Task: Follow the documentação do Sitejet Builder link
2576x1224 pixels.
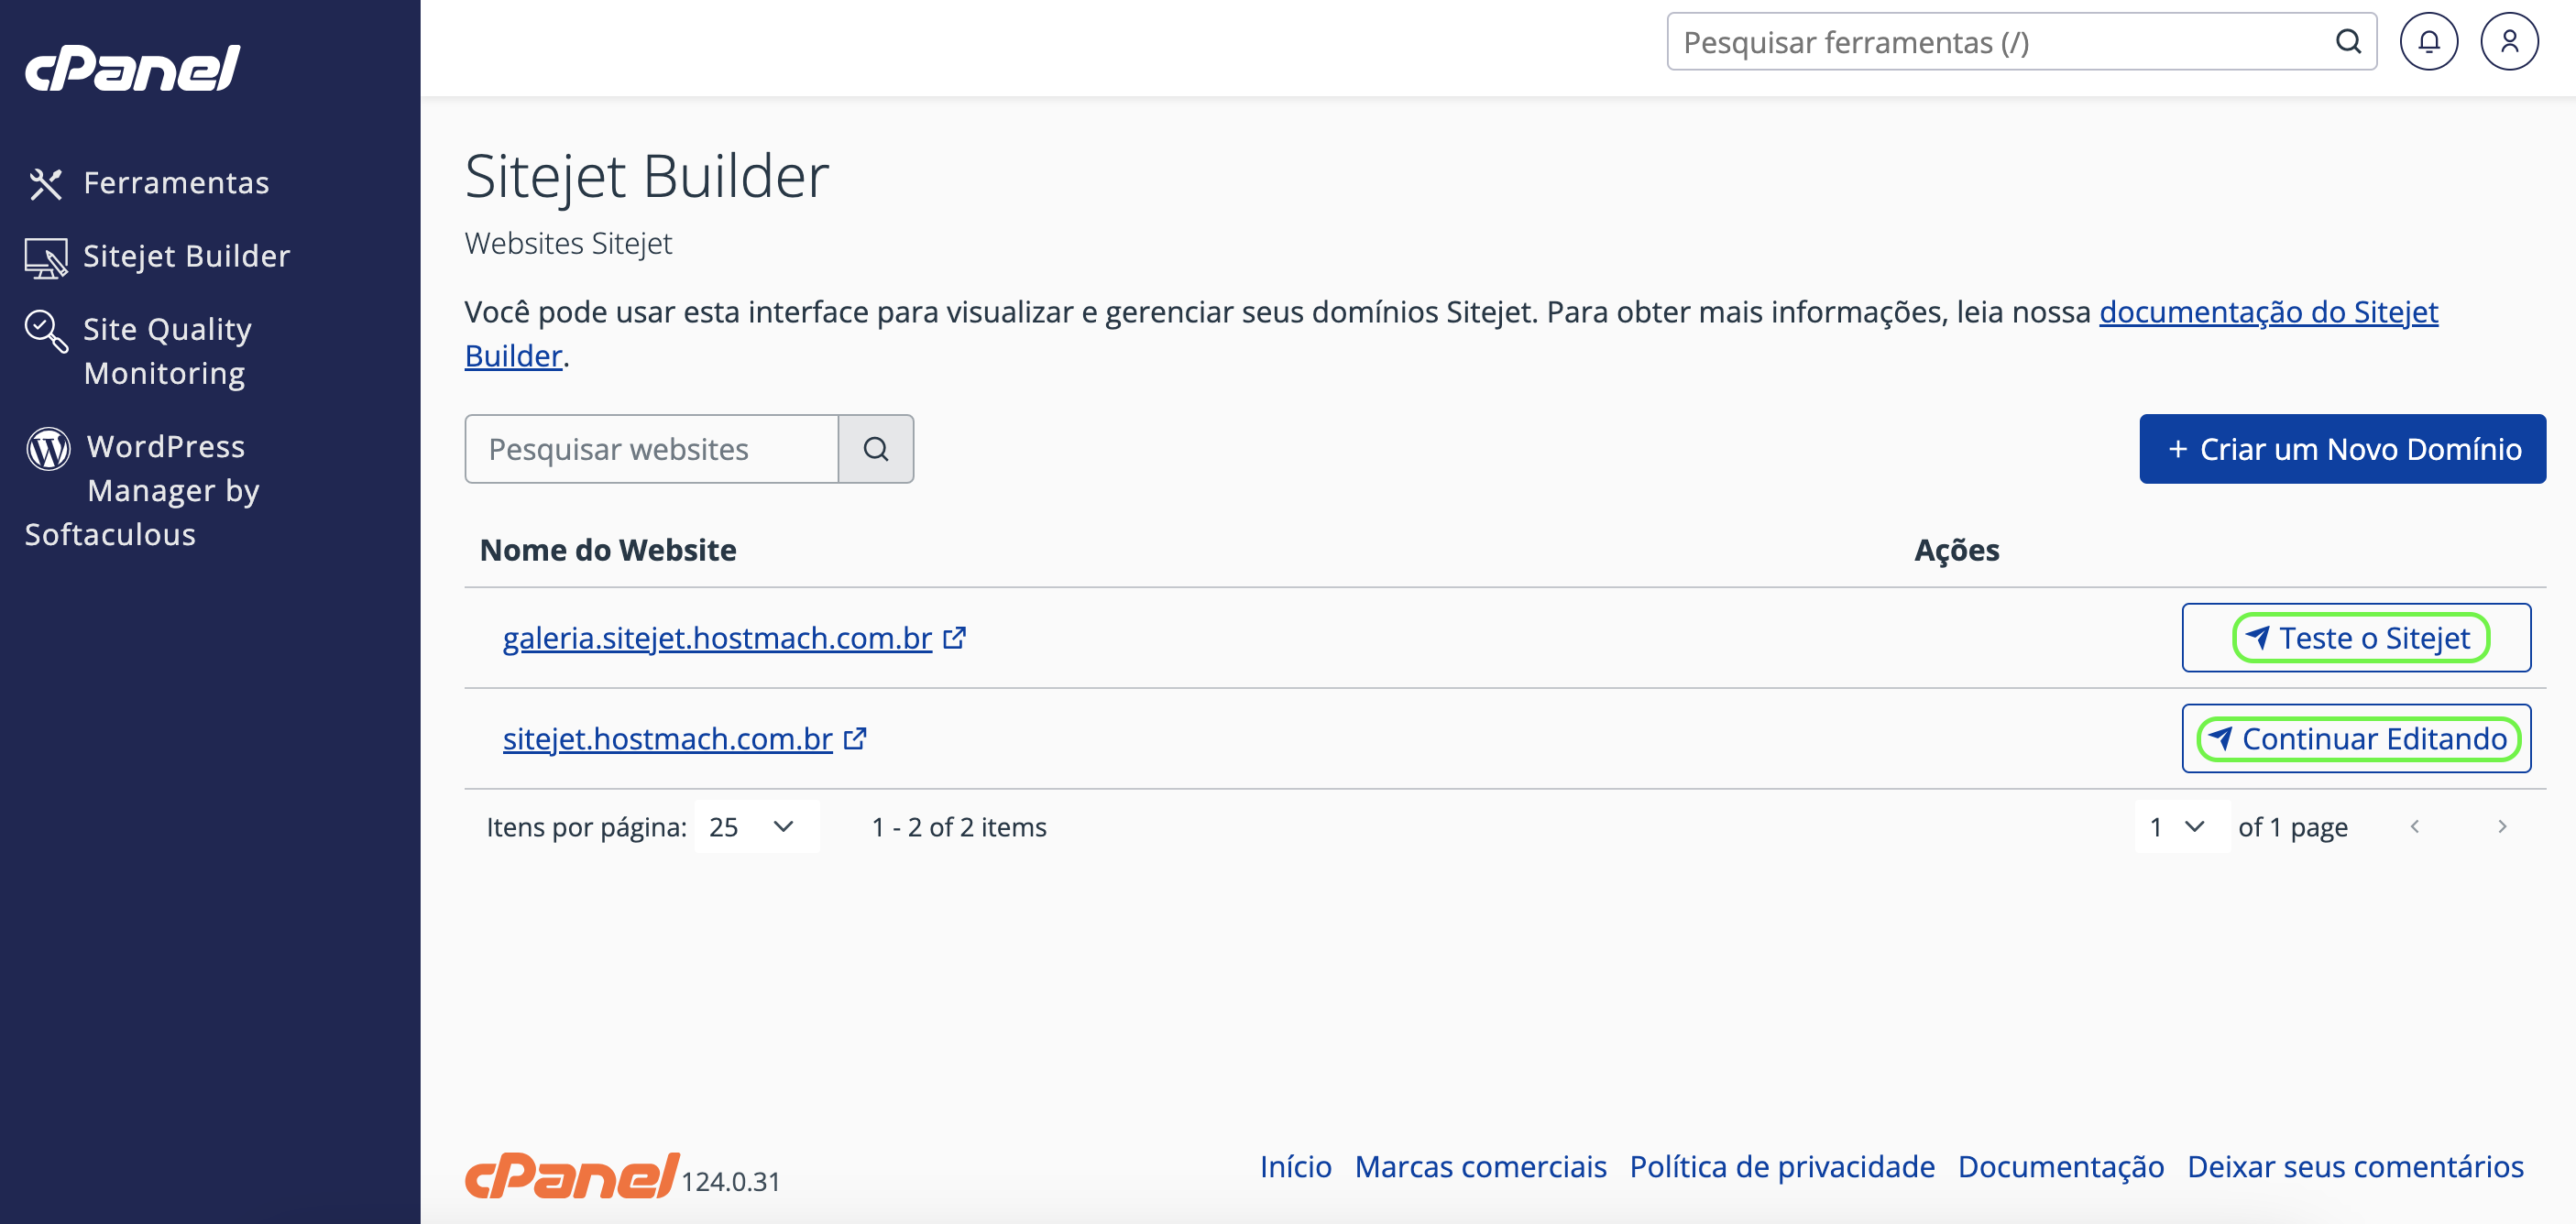Action: 2268,313
